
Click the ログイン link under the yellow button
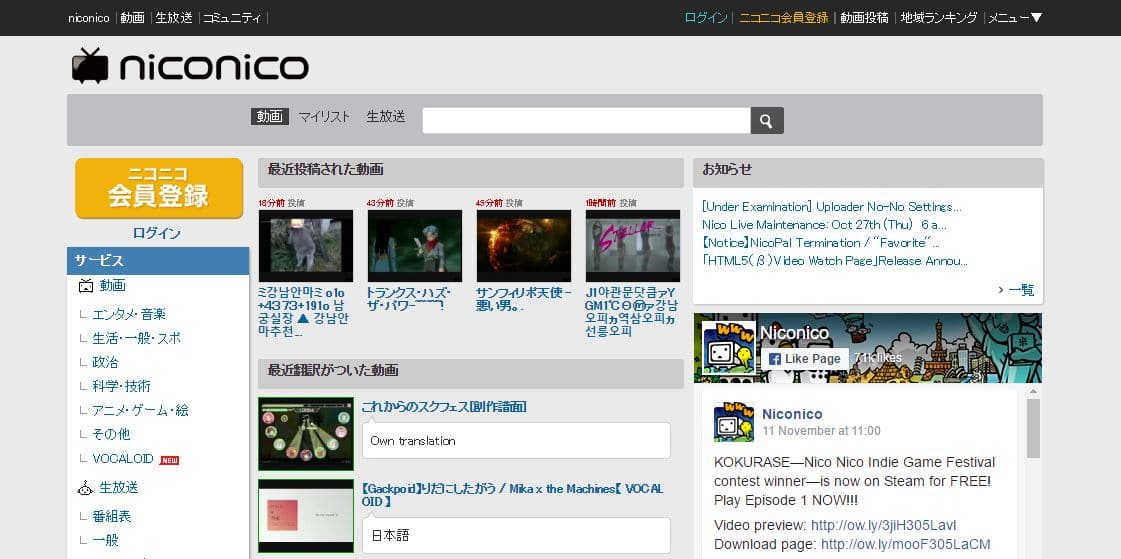157,233
